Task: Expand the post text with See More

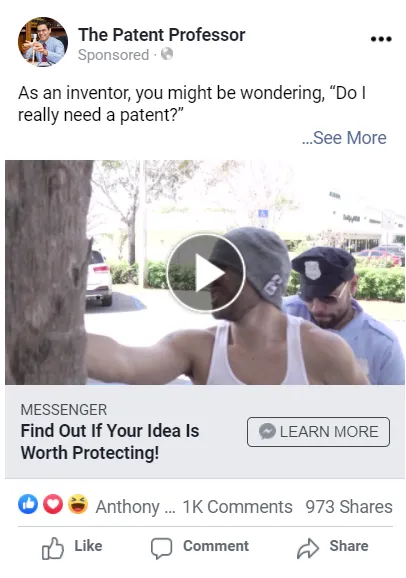Action: click(344, 138)
